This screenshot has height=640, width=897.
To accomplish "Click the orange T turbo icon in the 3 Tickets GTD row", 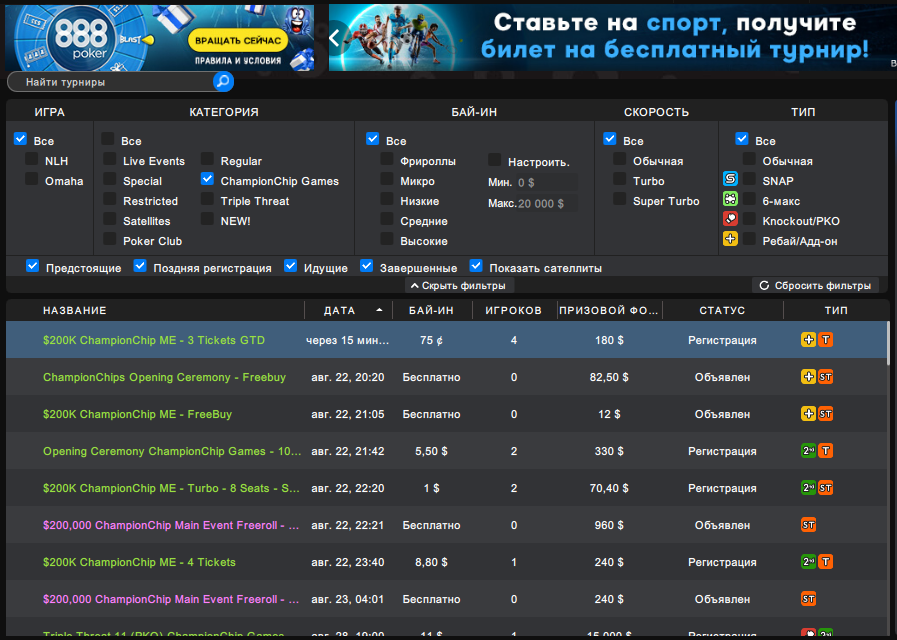I will point(825,340).
